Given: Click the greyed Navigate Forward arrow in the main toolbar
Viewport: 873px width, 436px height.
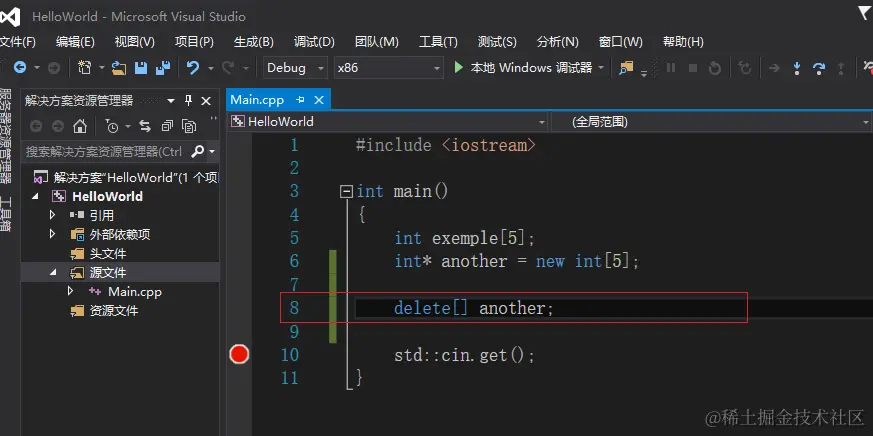Looking at the screenshot, I should [x=54, y=68].
